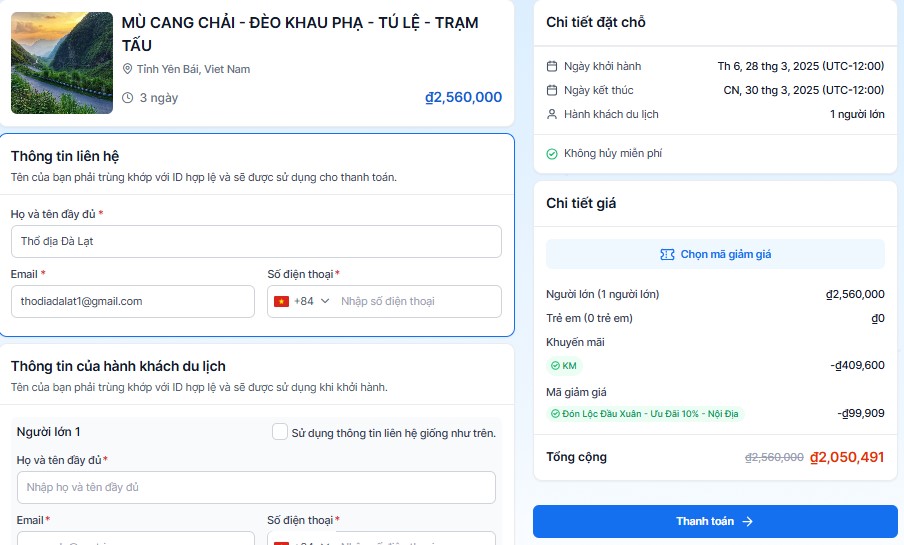Open the +84 country code dropdown

pyautogui.click(x=310, y=301)
